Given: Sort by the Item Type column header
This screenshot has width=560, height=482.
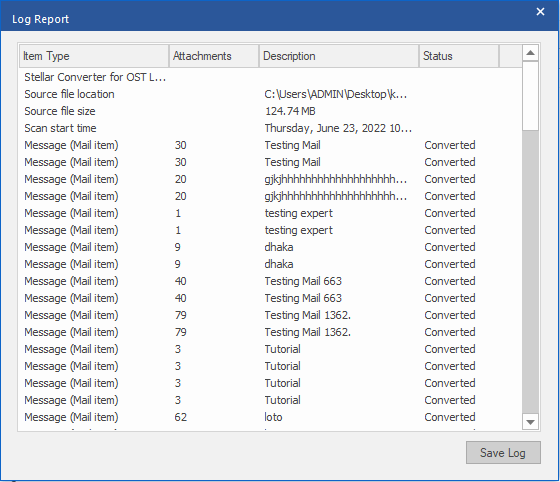Looking at the screenshot, I should tap(94, 56).
